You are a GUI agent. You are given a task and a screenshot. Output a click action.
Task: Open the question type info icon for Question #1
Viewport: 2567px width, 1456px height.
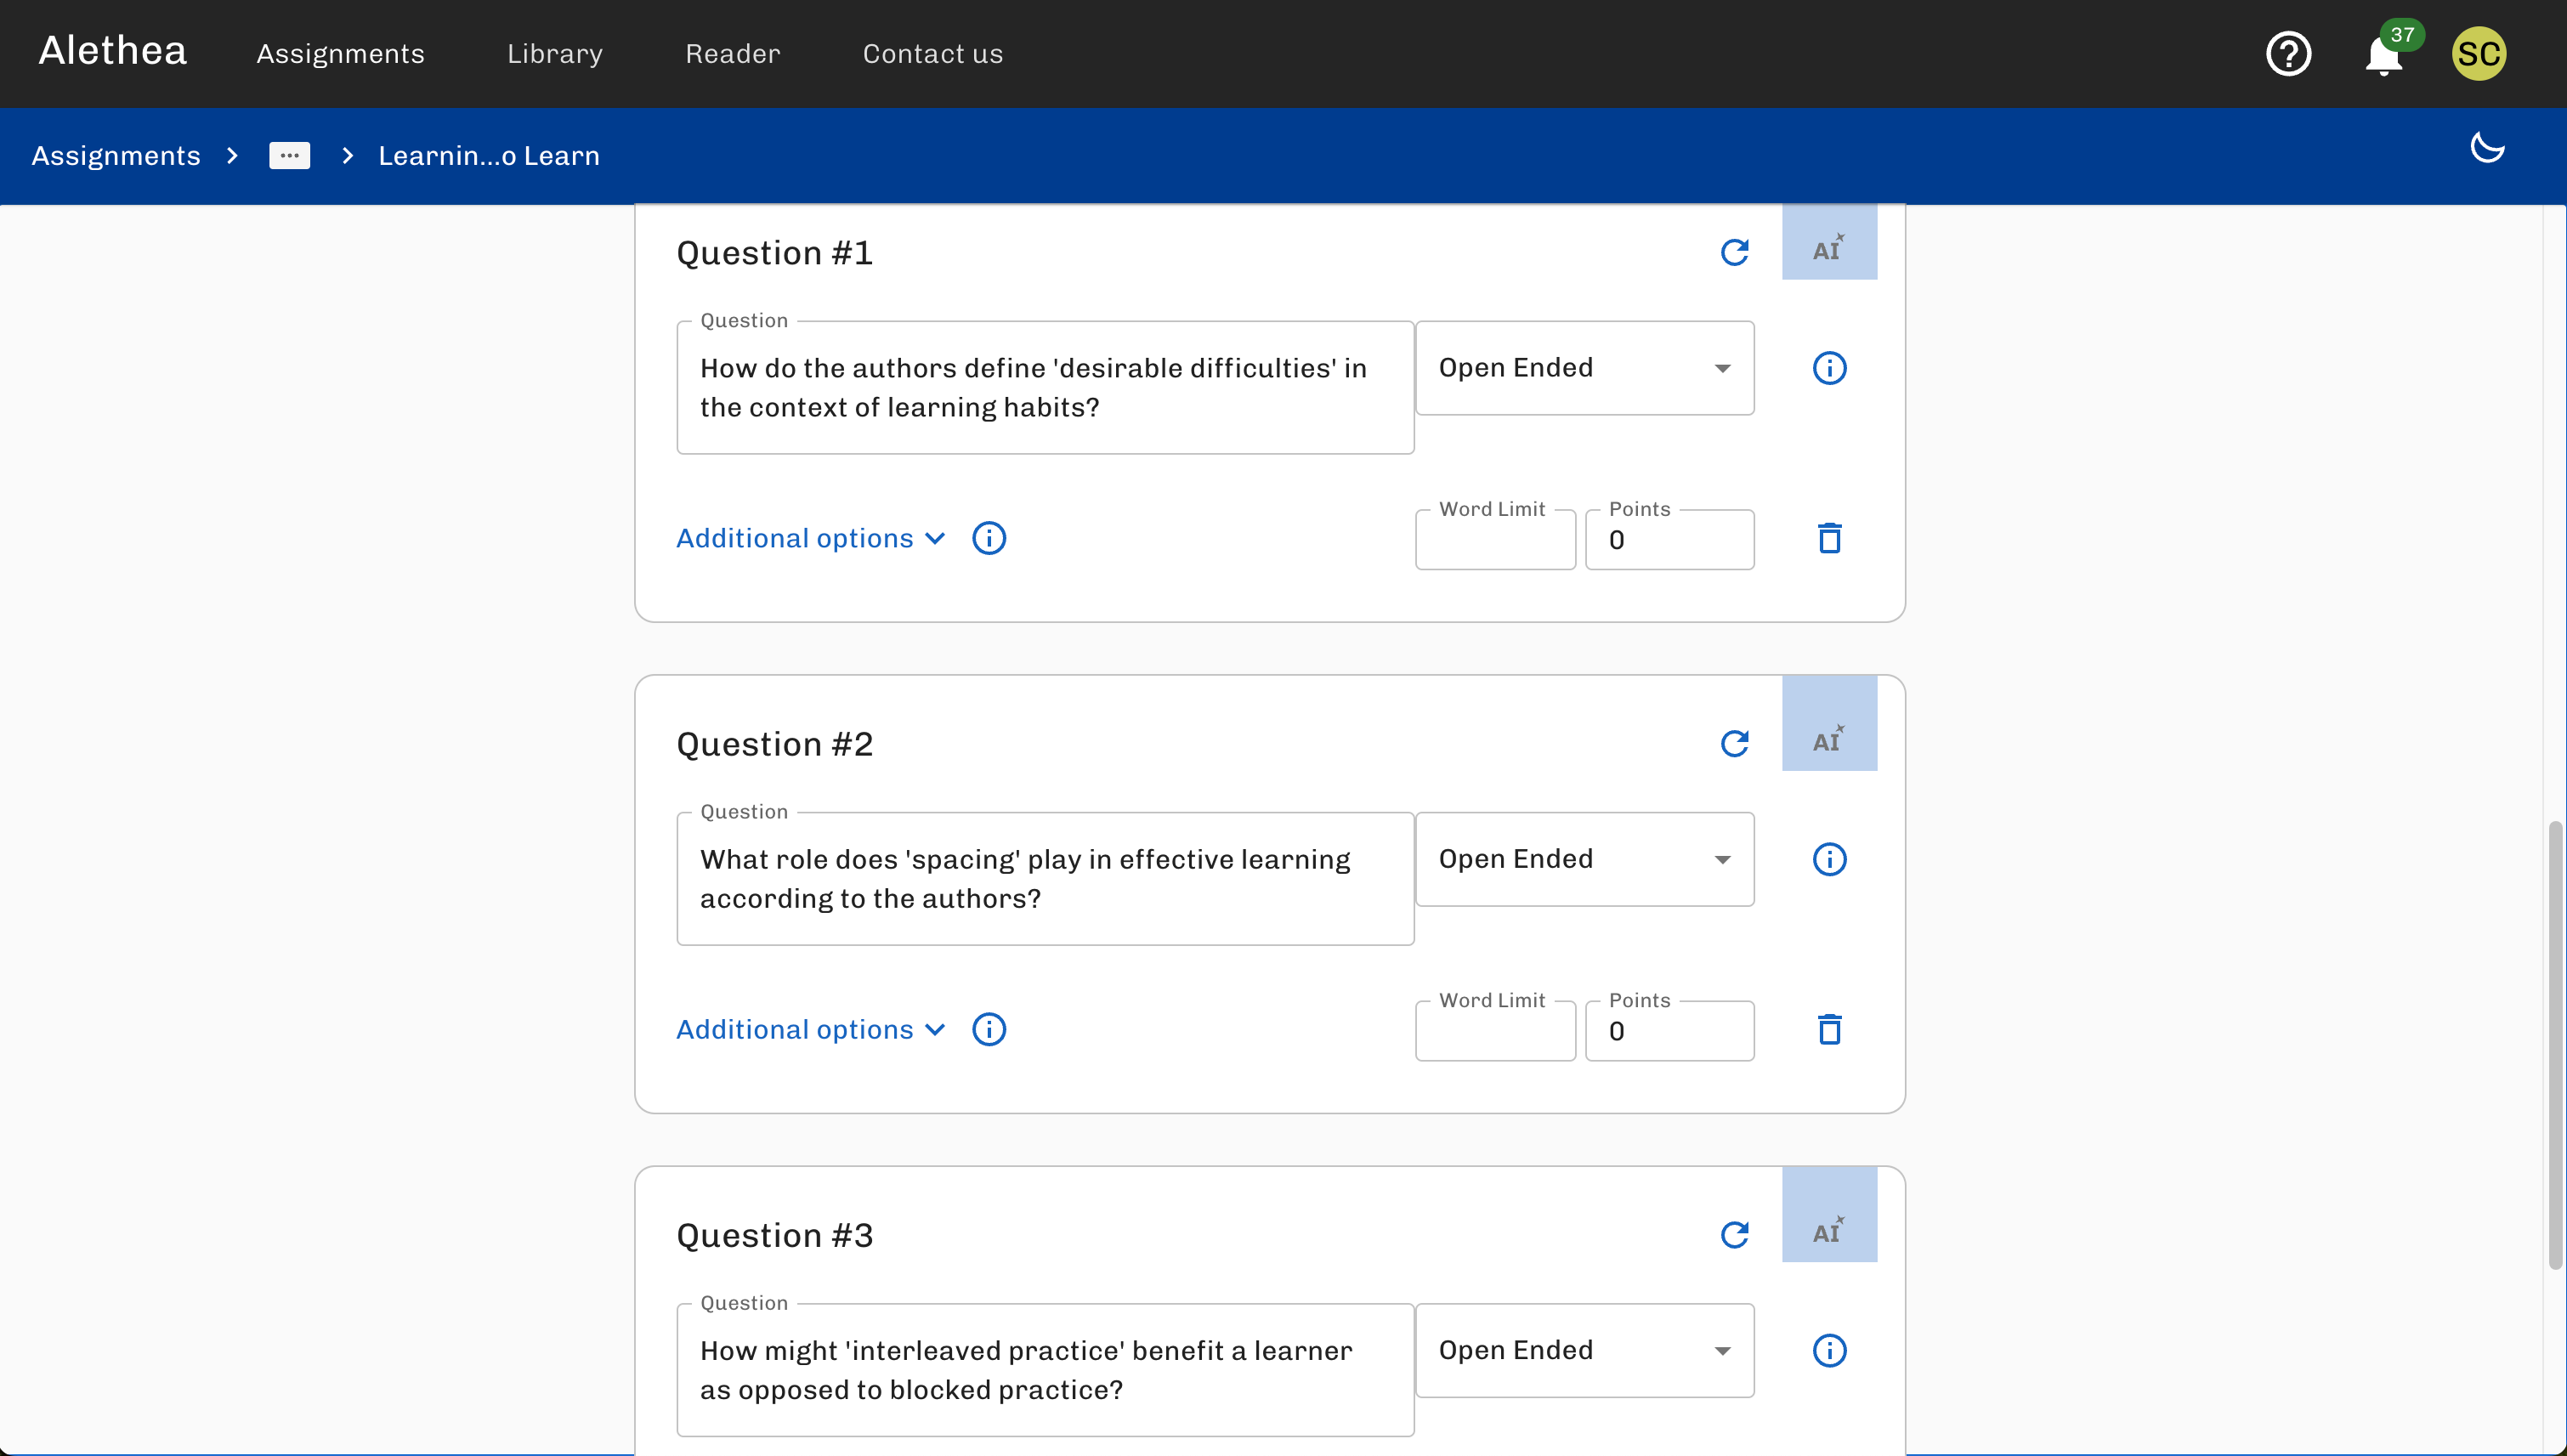(1829, 368)
